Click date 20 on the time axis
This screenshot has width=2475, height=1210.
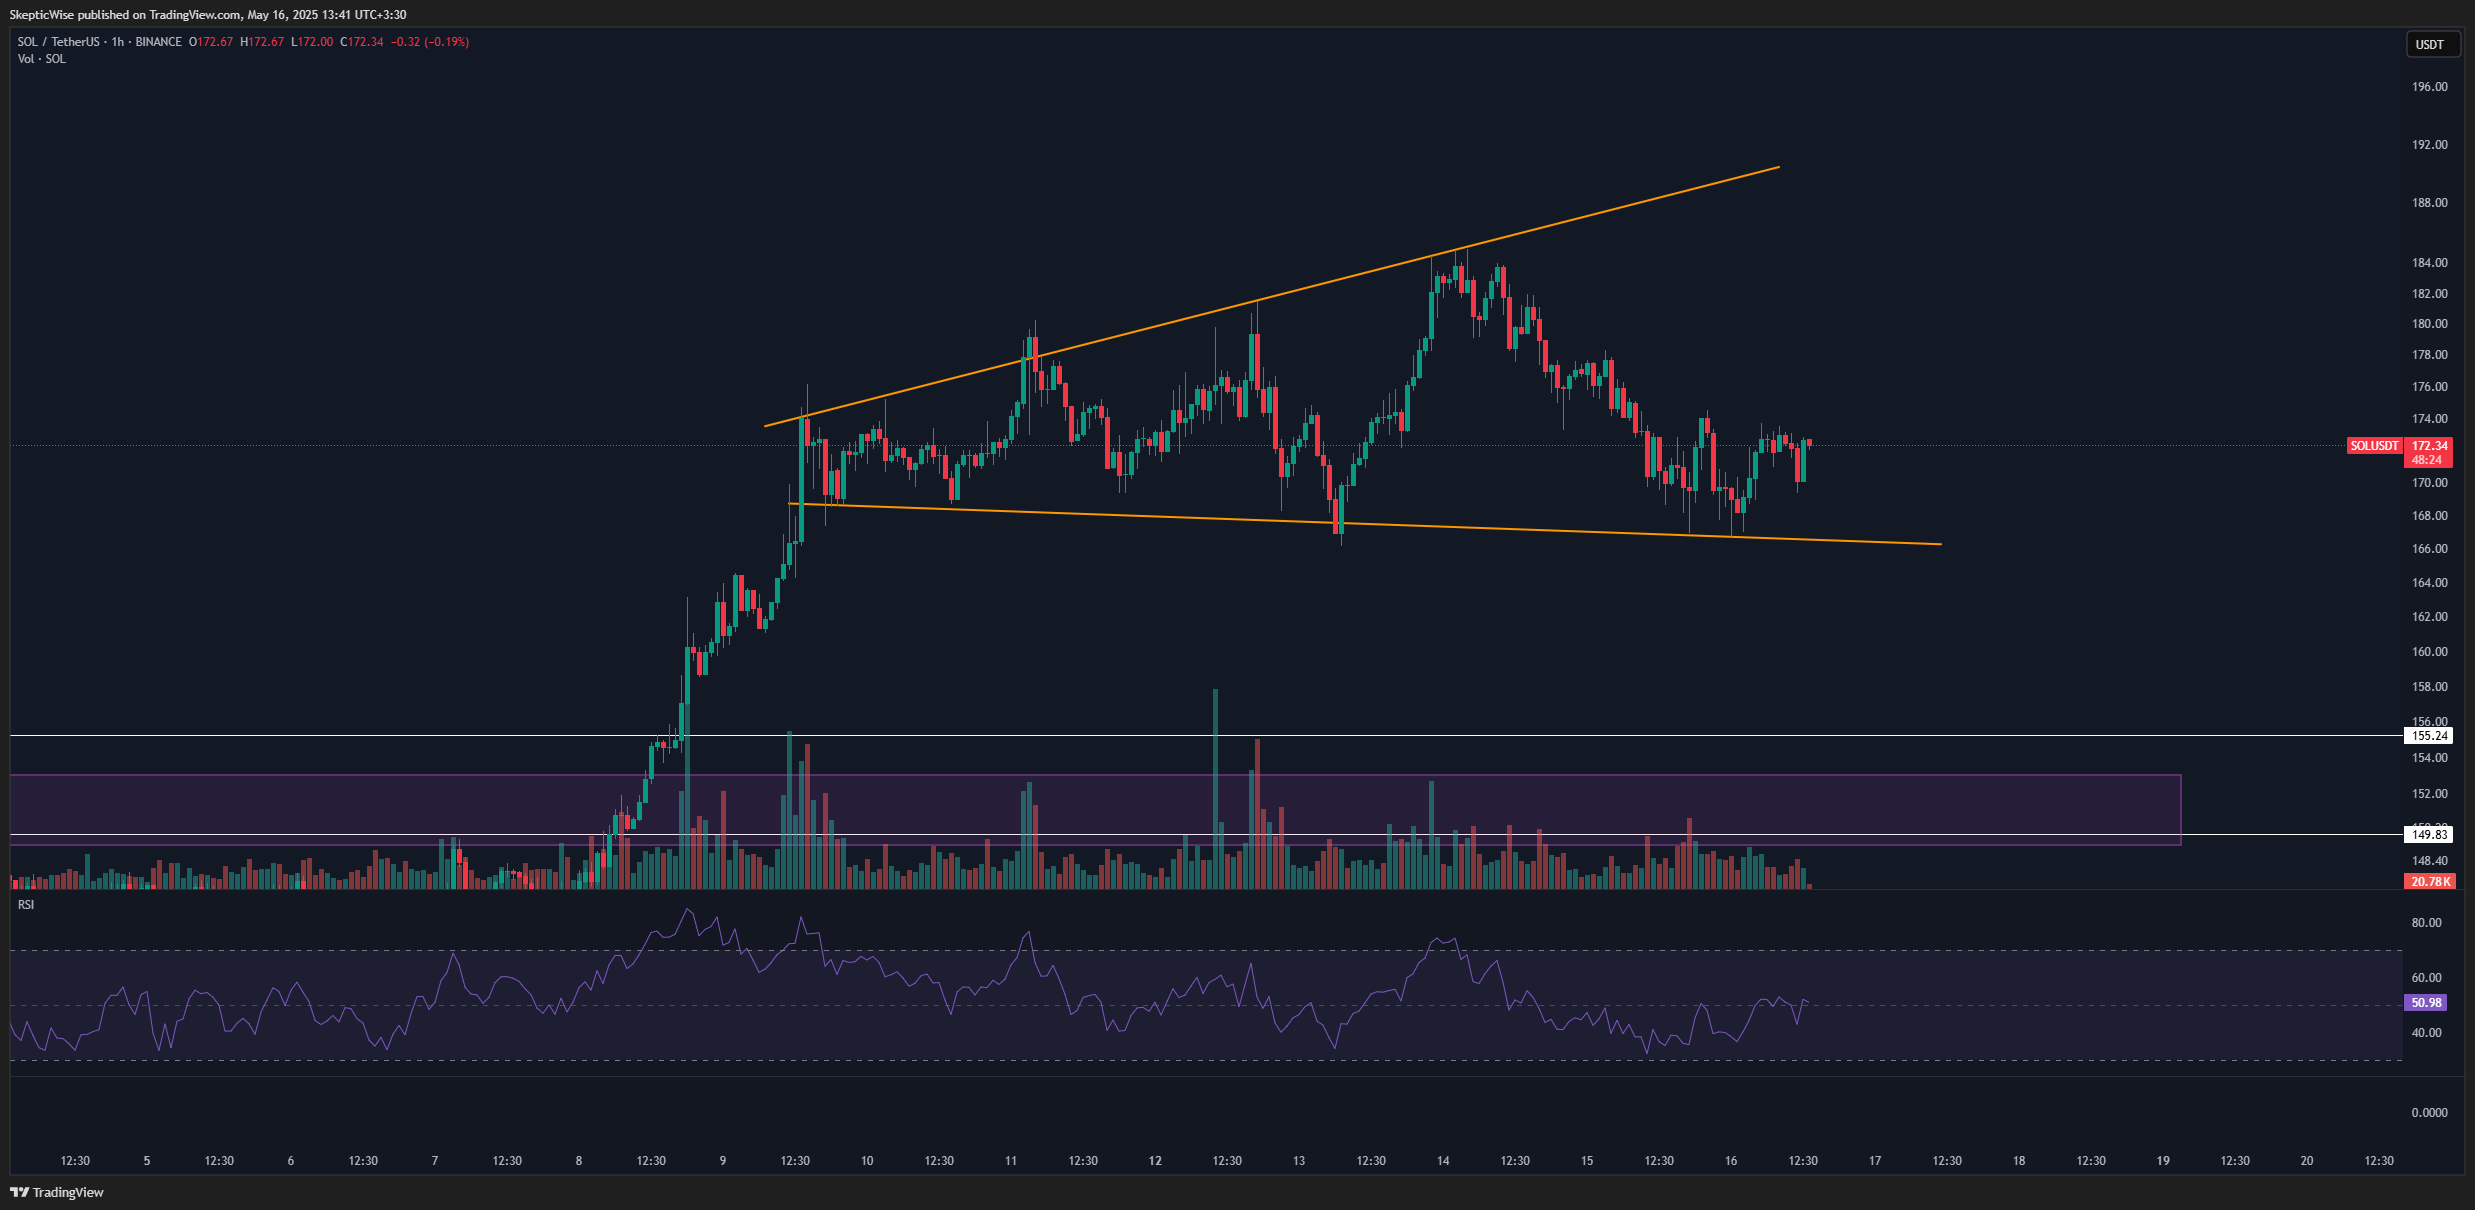pos(2307,1161)
